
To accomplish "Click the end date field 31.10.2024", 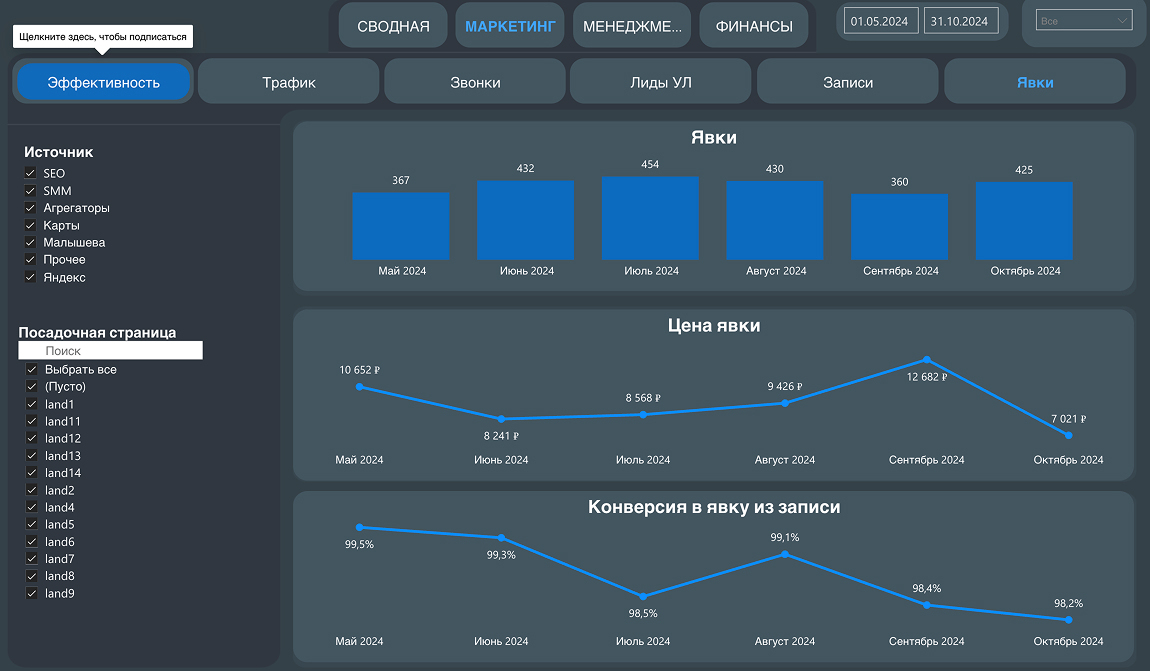I will 960,21.
